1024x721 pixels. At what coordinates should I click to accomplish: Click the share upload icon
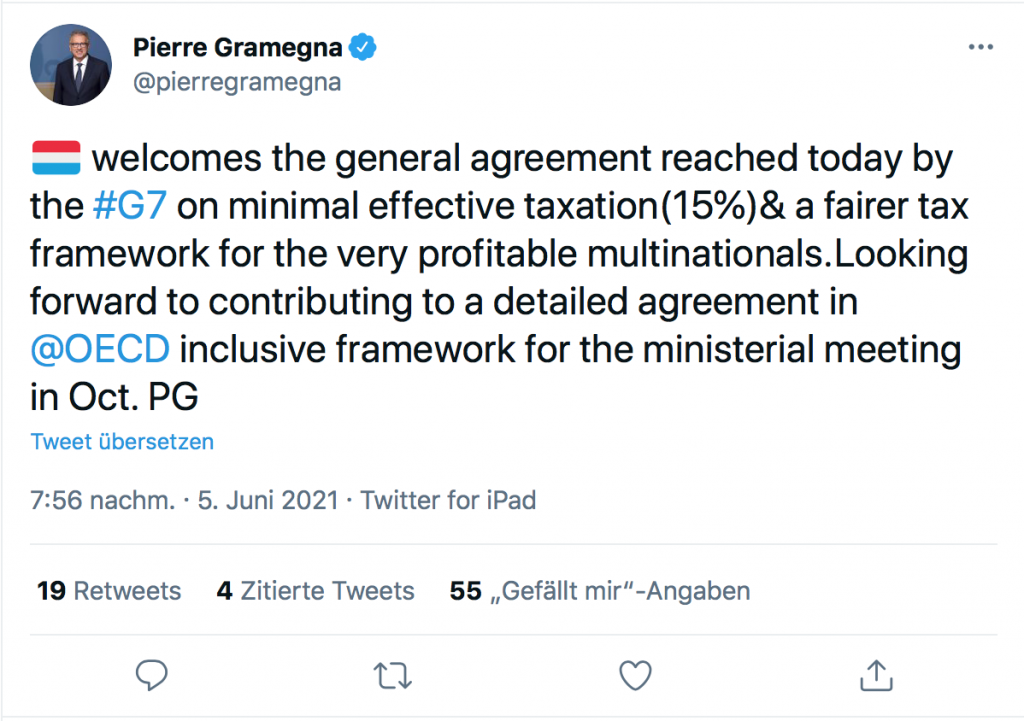(x=876, y=675)
